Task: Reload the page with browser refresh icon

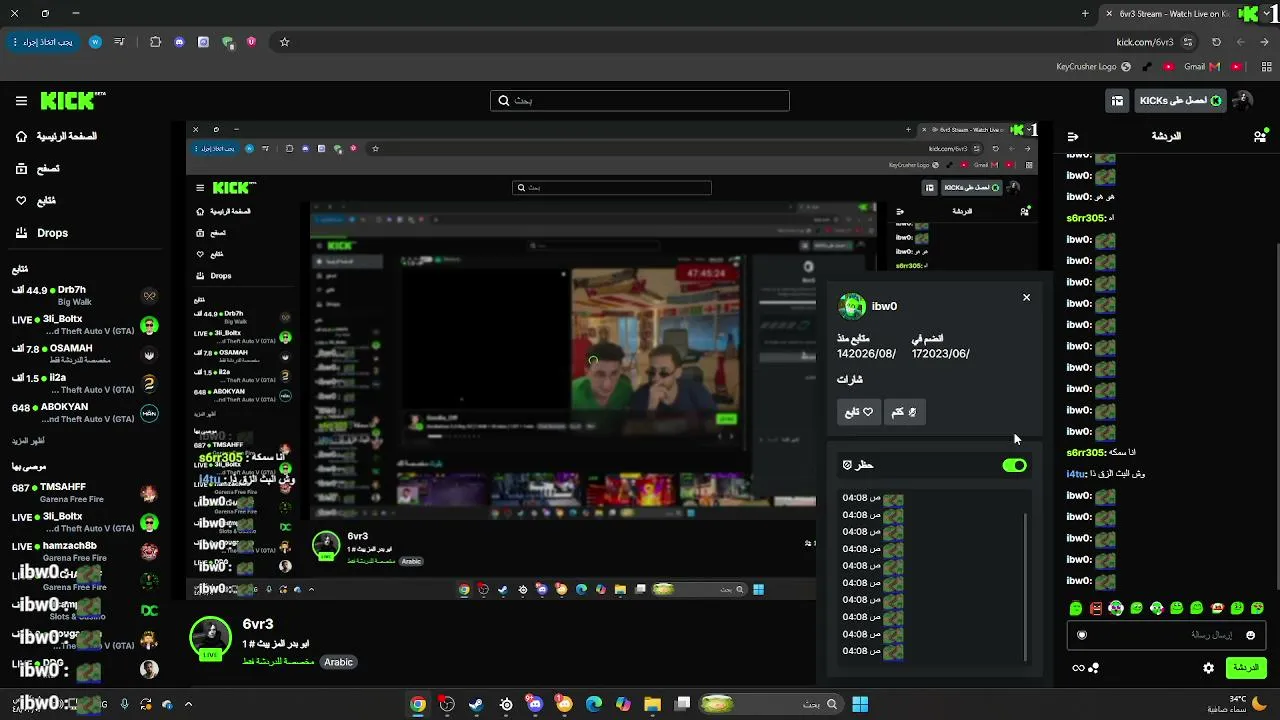Action: (1216, 42)
